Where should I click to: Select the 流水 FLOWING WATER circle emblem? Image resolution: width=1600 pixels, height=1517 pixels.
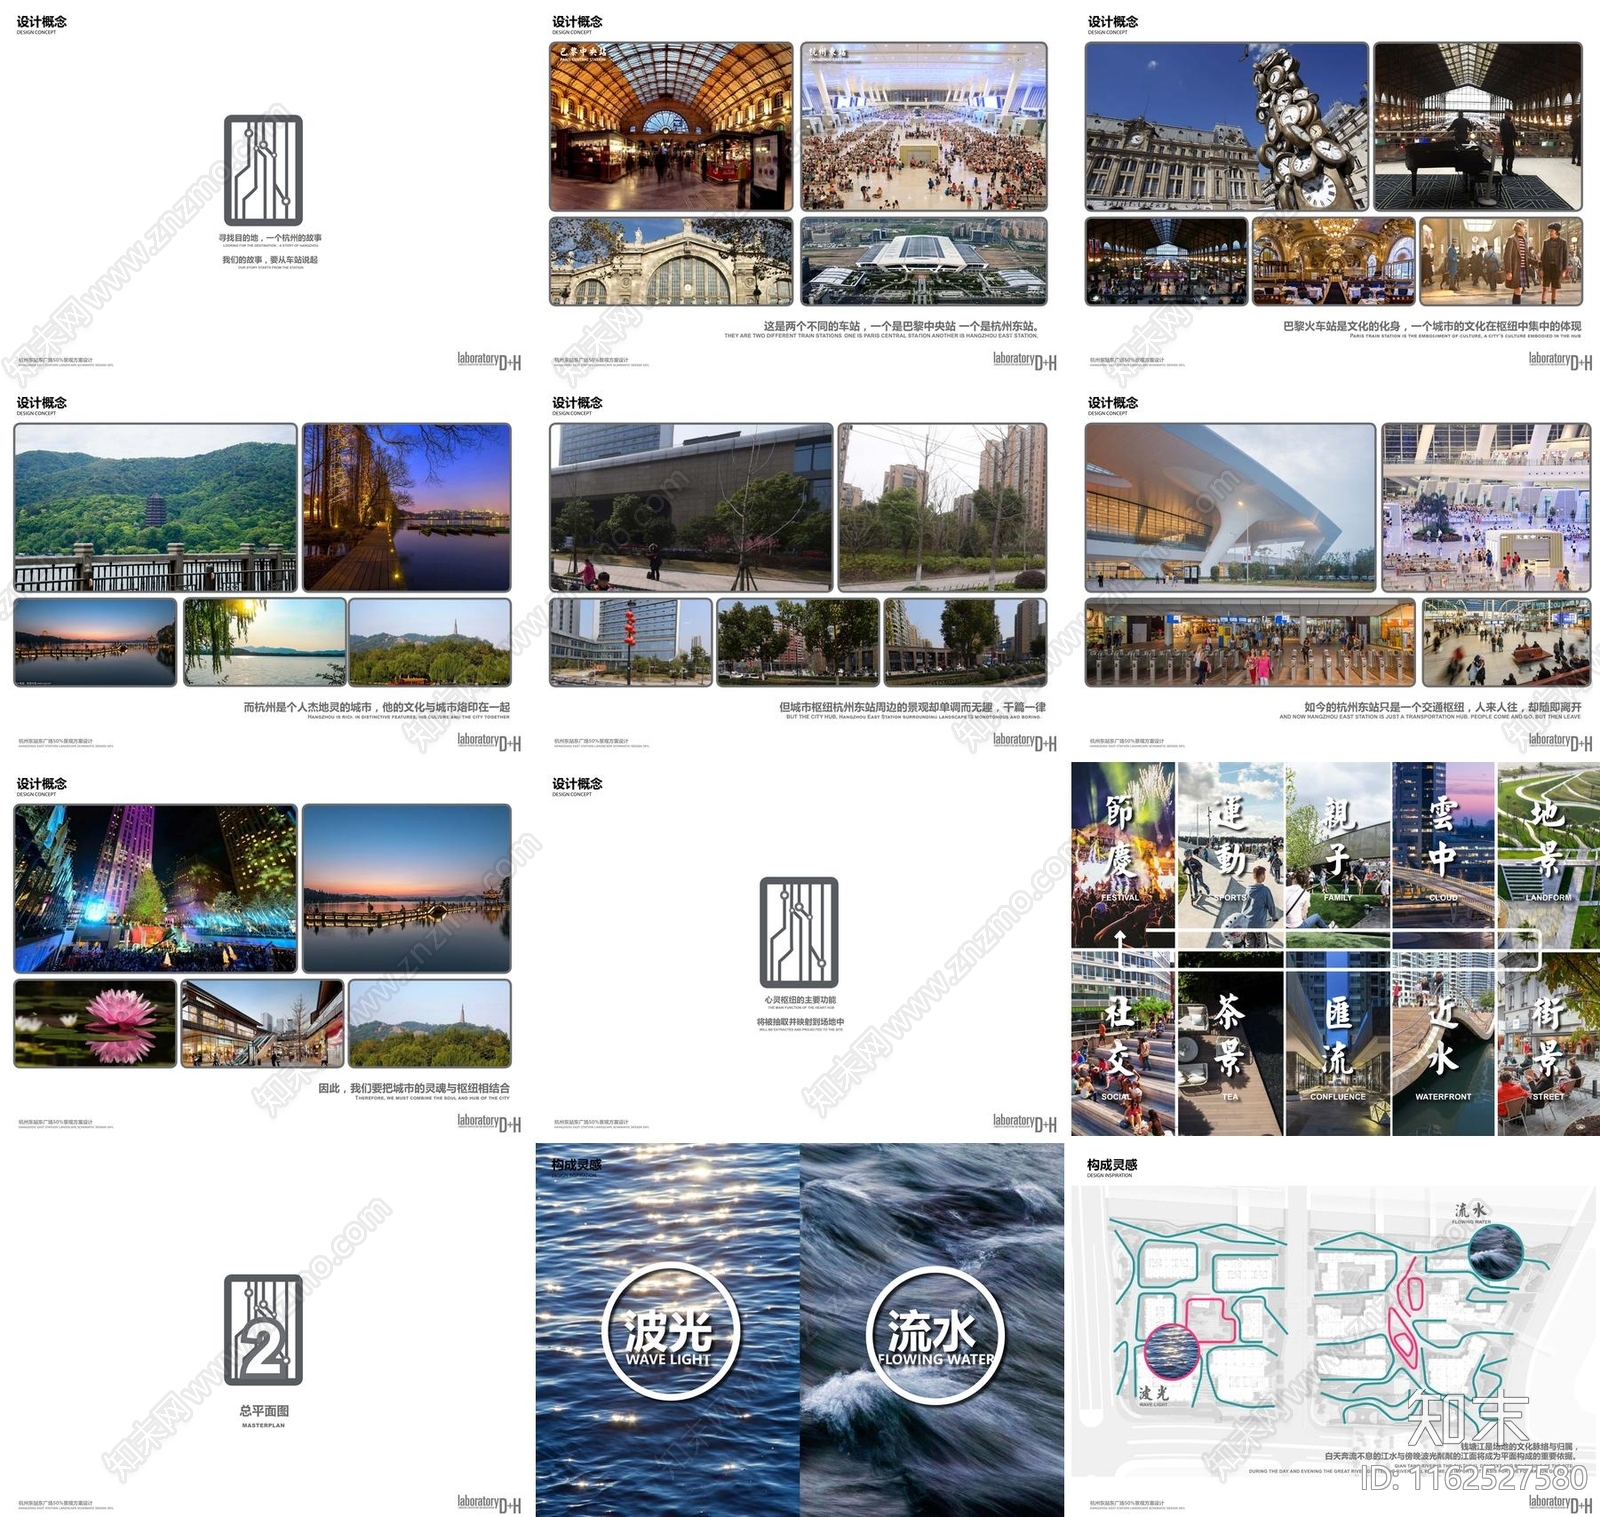[x=934, y=1333]
